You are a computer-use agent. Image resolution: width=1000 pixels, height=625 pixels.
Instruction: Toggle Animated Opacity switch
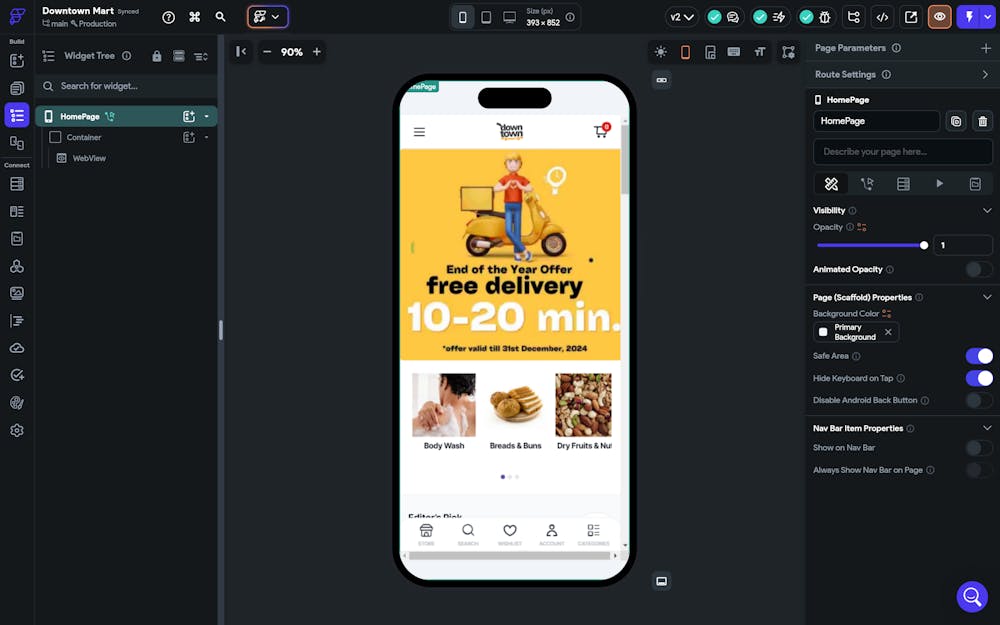click(x=979, y=270)
